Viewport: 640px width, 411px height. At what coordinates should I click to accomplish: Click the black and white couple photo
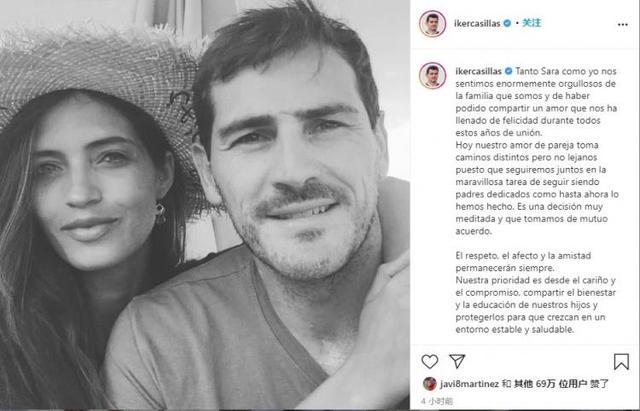(204, 205)
